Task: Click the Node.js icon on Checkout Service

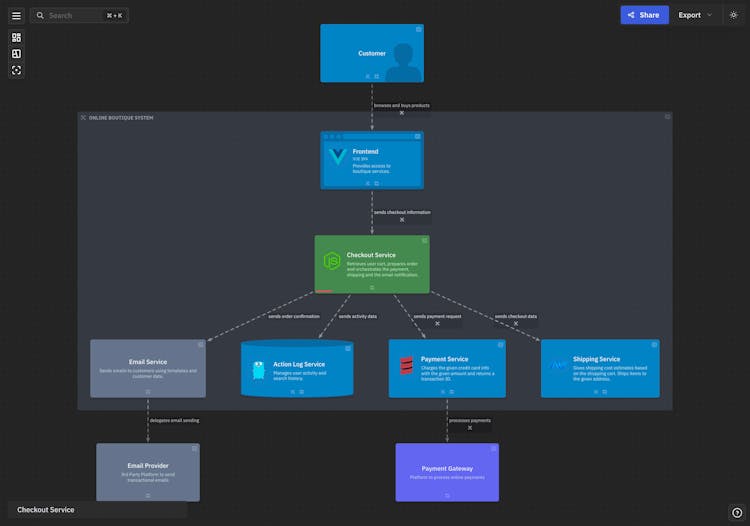Action: 331,261
